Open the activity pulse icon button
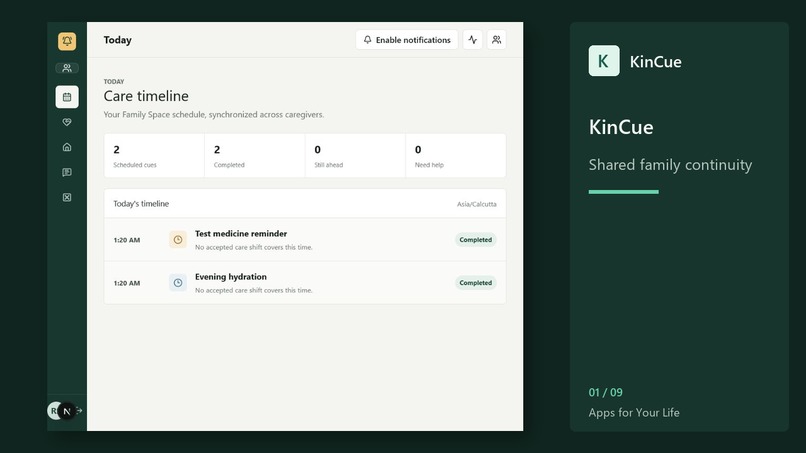The width and height of the screenshot is (806, 453). (472, 40)
